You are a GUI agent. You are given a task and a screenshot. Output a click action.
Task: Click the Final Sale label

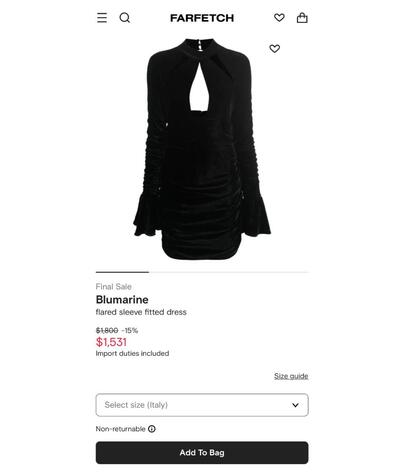pyautogui.click(x=114, y=287)
